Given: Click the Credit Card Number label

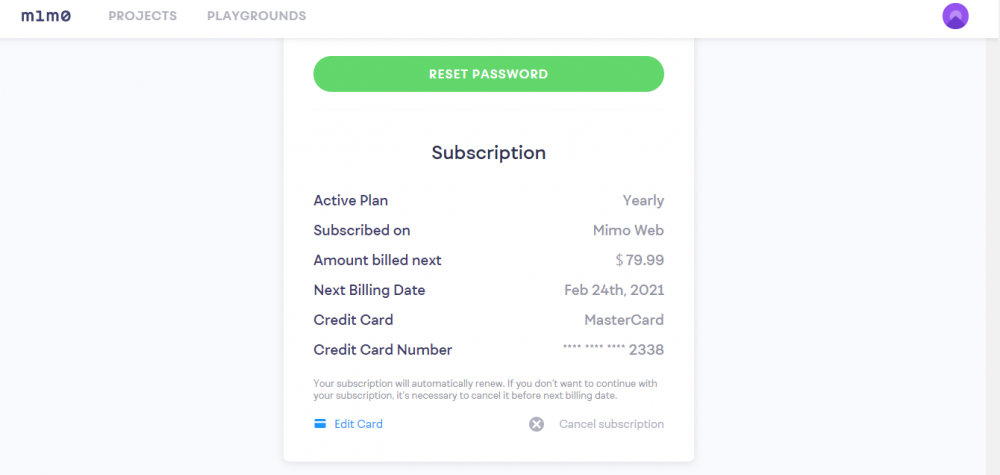Looking at the screenshot, I should (x=383, y=350).
